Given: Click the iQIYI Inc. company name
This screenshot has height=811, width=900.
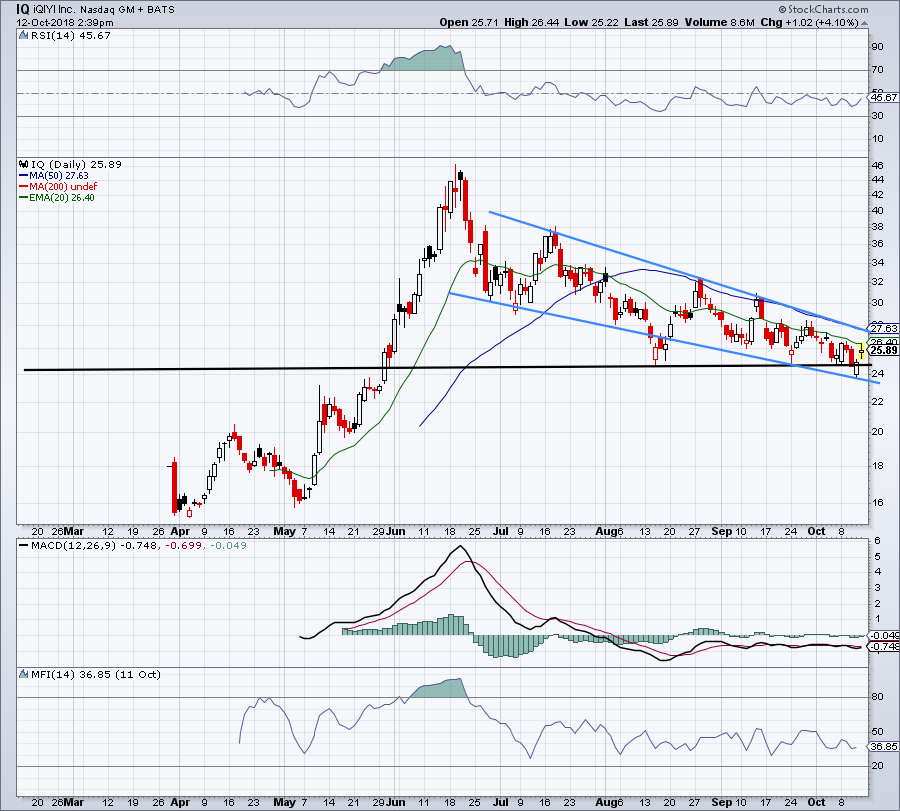Looking at the screenshot, I should point(55,10).
